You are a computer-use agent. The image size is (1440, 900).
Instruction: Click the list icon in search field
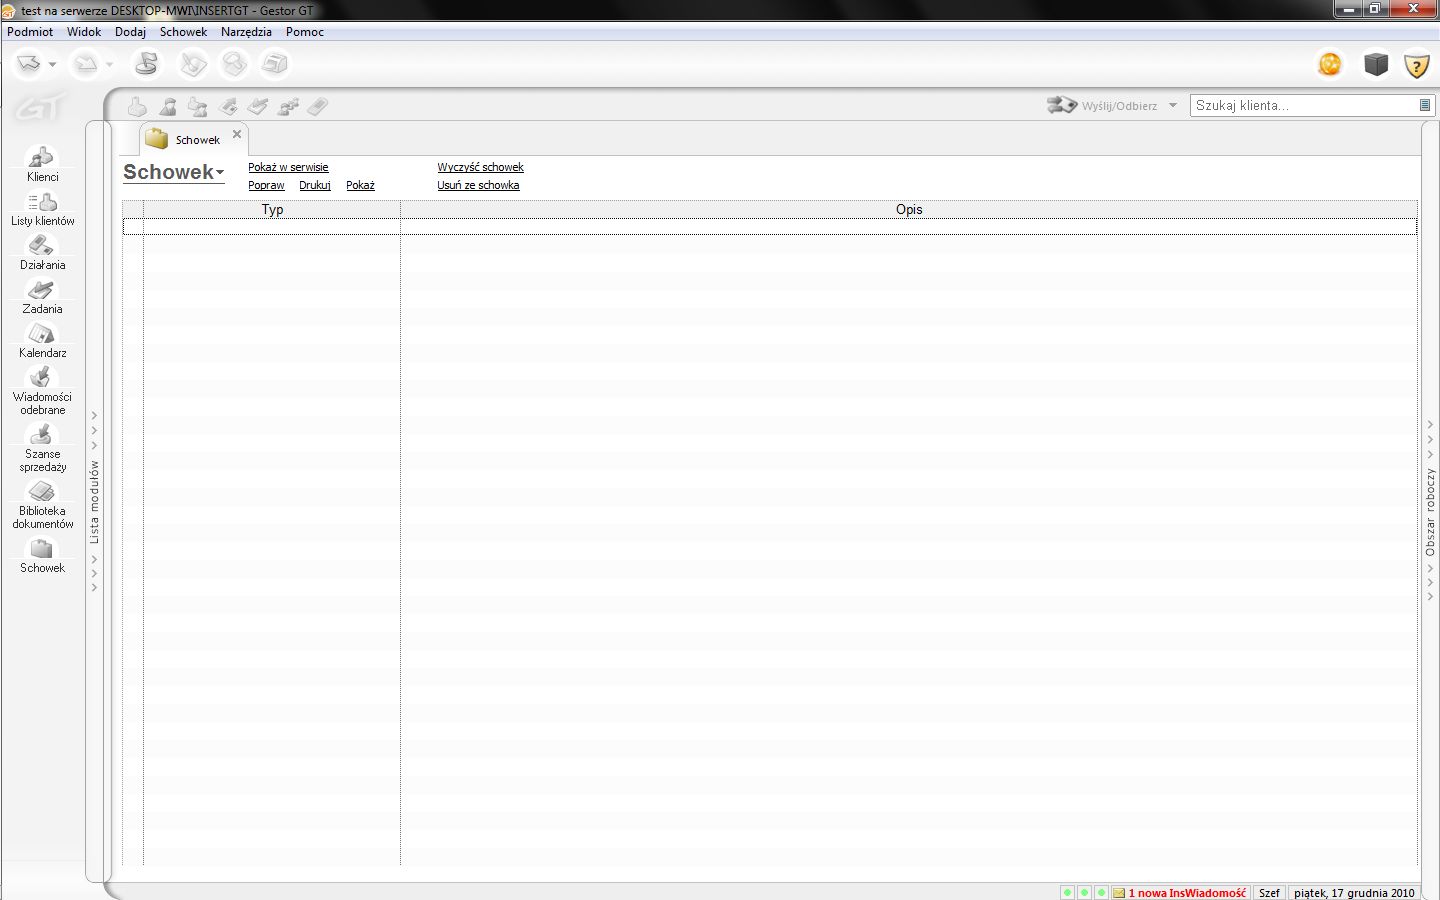click(x=1425, y=105)
